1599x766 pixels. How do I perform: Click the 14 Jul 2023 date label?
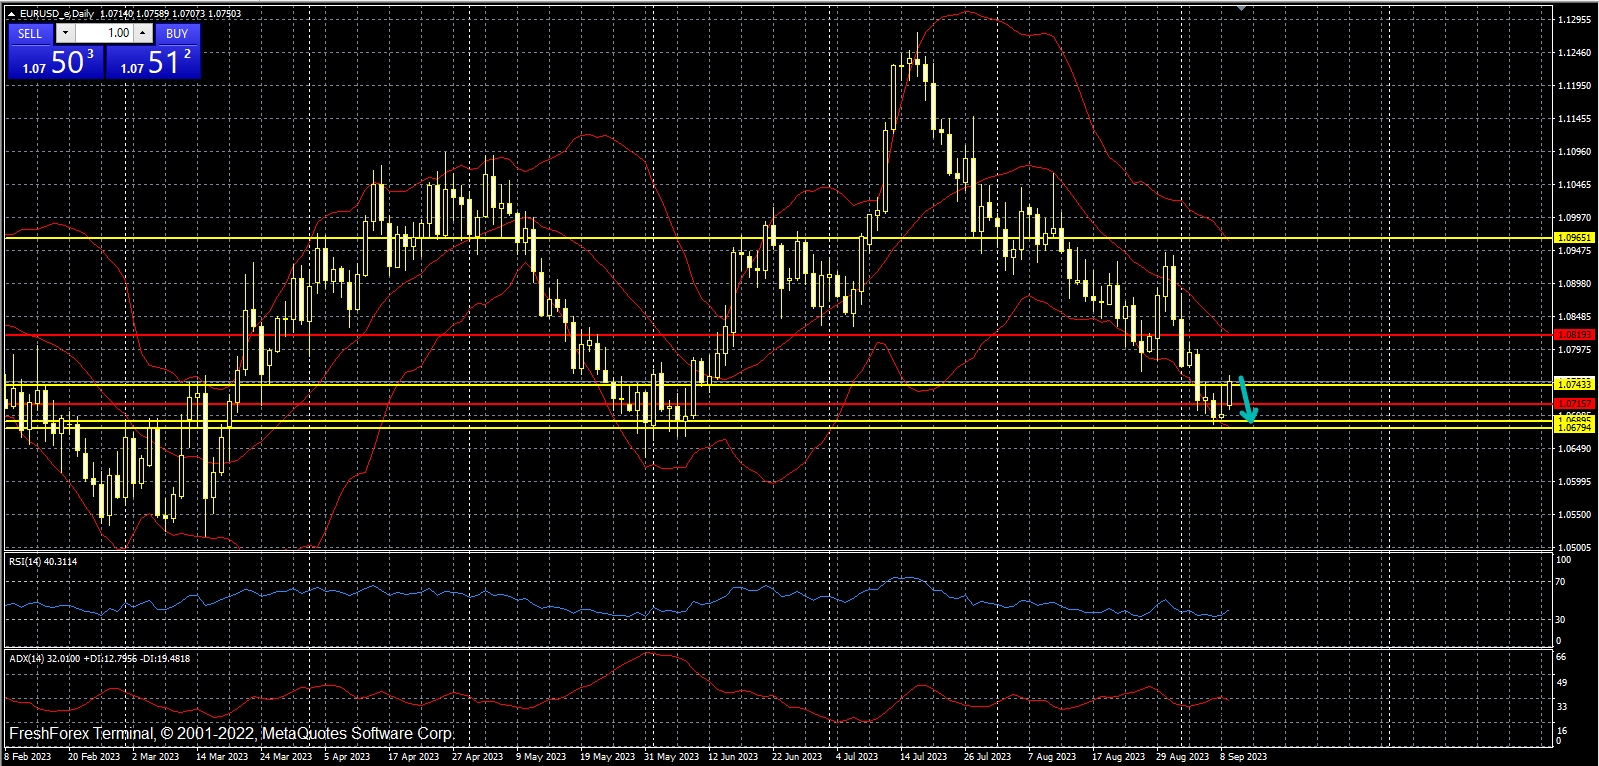922,757
